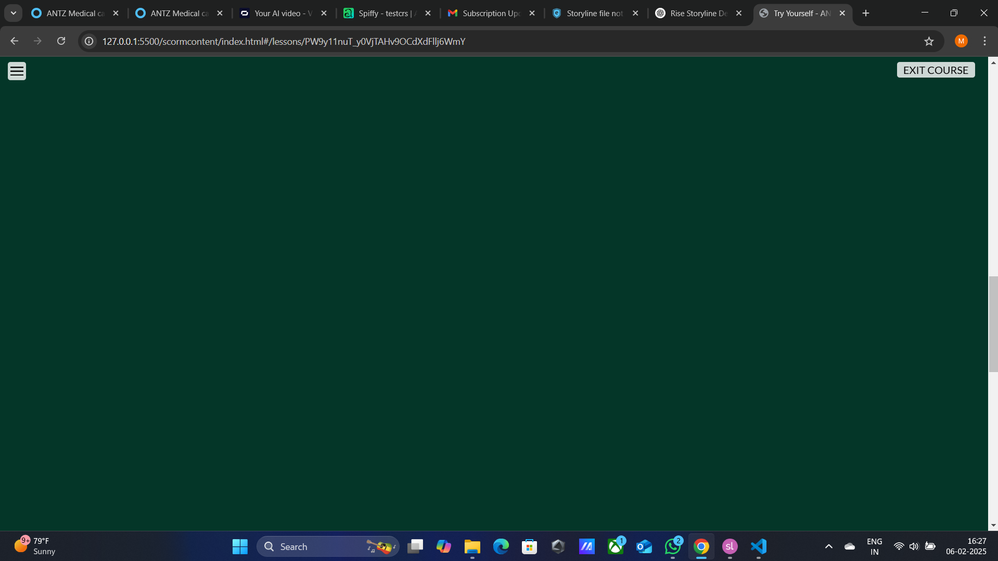Reload the current page
The height and width of the screenshot is (561, 998).
coord(61,41)
